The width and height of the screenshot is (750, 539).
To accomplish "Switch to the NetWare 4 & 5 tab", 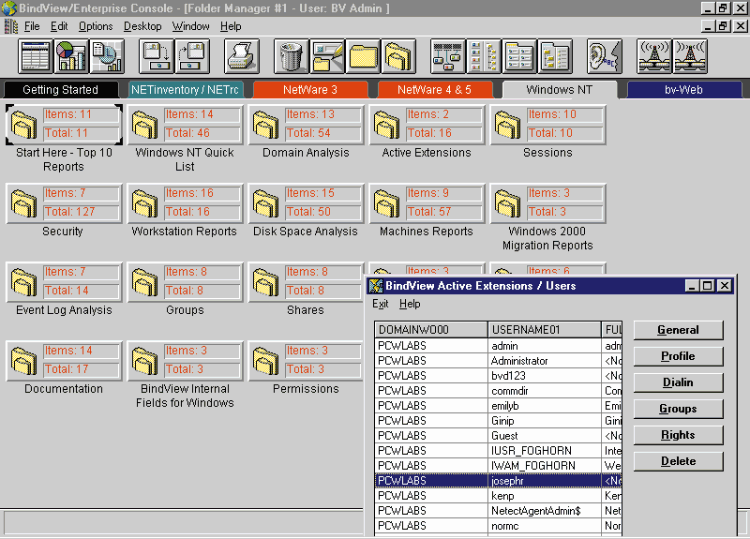I will (435, 89).
